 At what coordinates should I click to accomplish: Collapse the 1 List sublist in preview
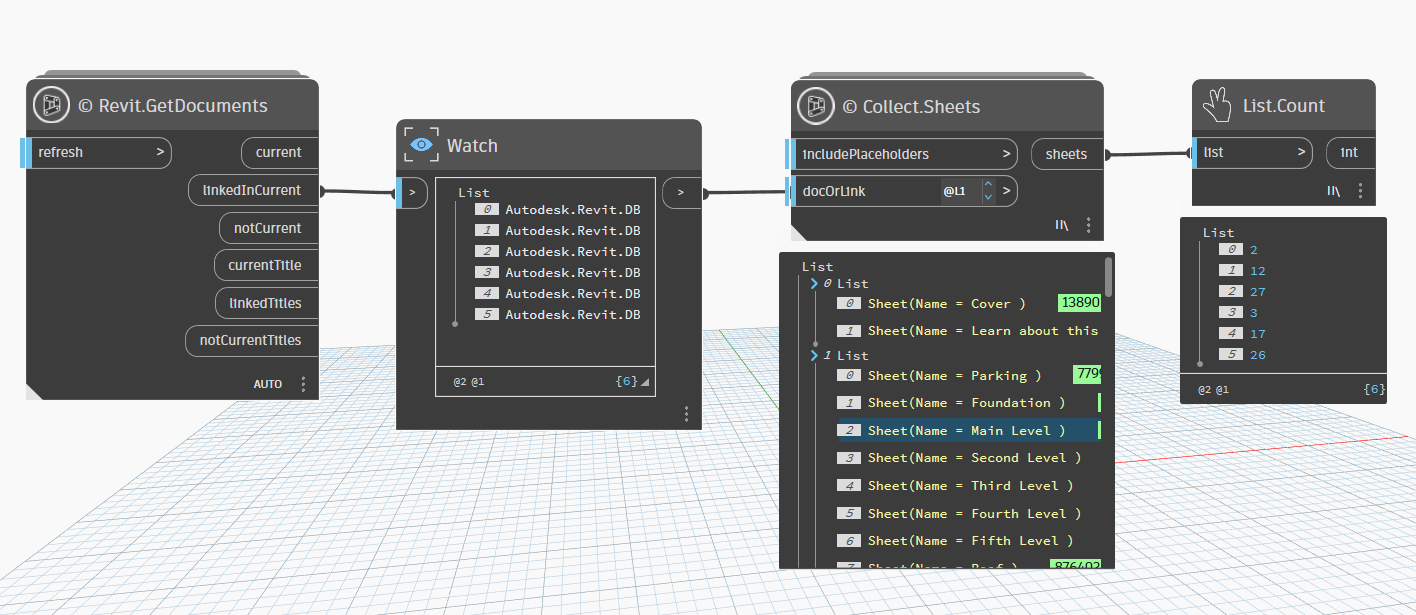click(815, 356)
